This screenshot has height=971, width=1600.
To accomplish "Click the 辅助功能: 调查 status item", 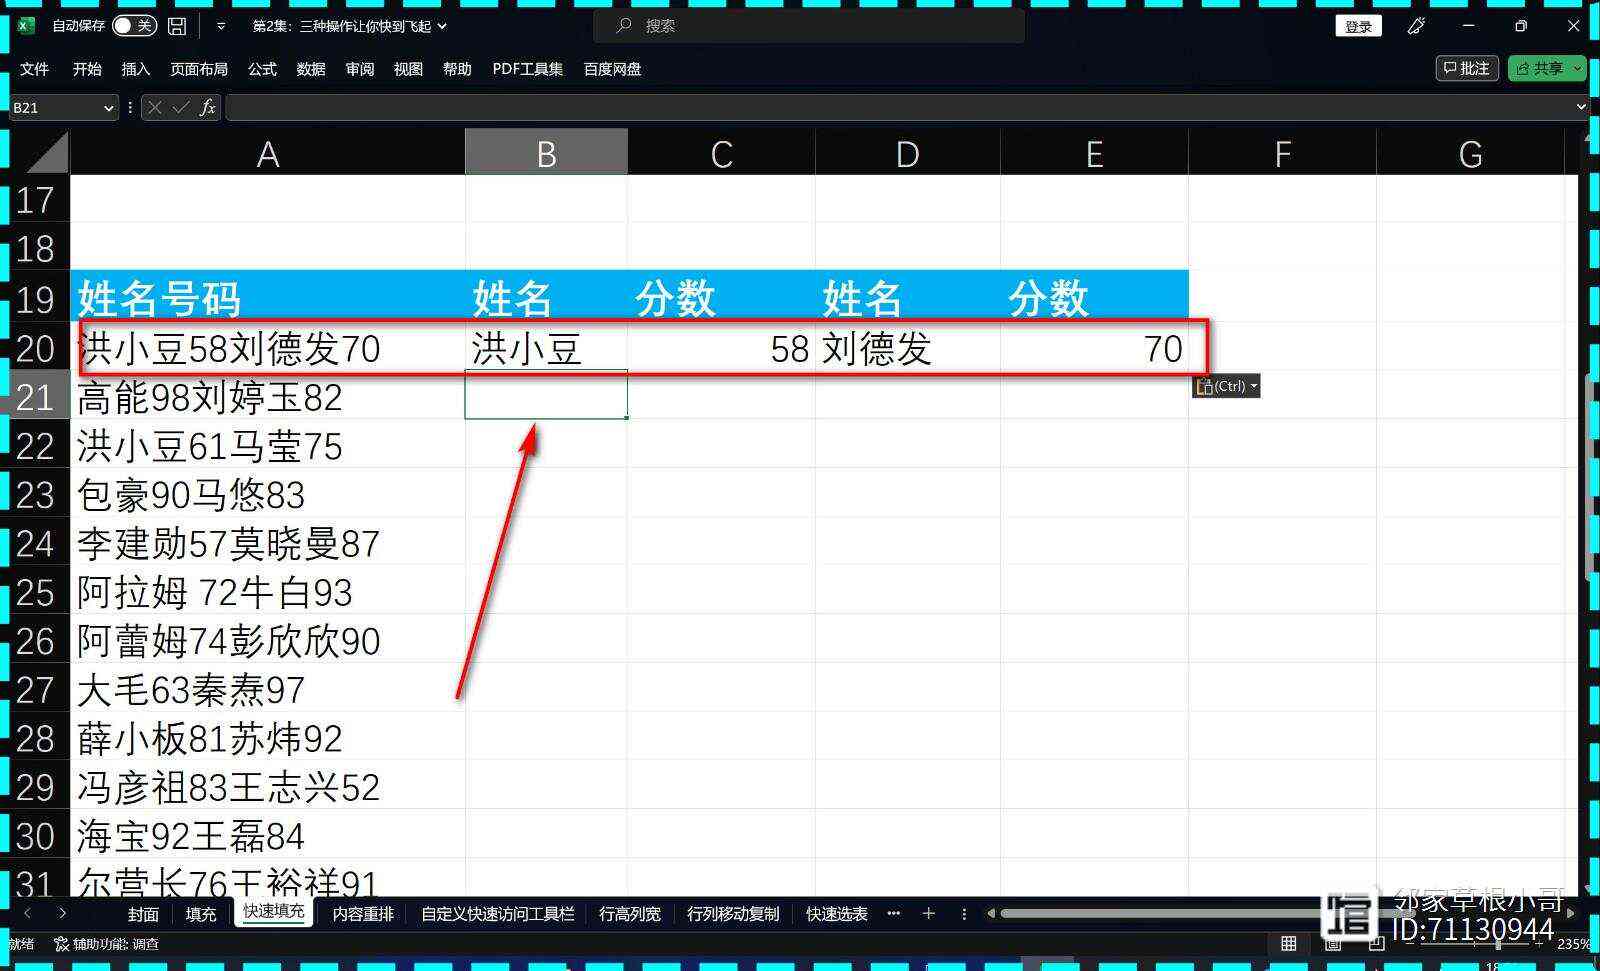I will pos(107,943).
